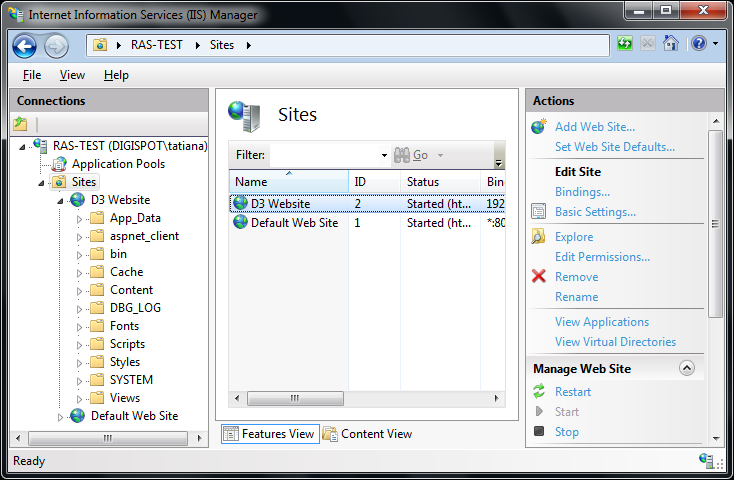Screen dimensions: 734x480
Task: Switch to Content View tab
Action: [367, 434]
